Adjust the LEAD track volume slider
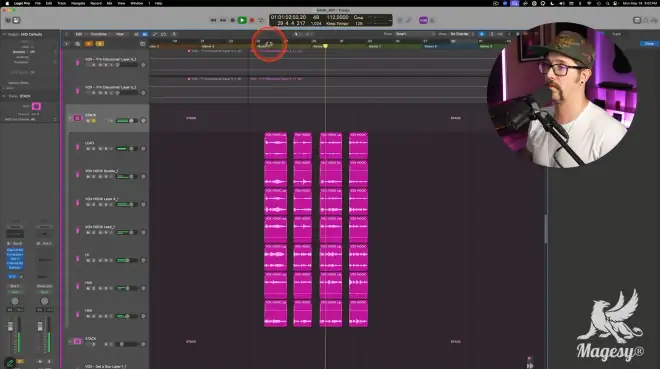The height and width of the screenshot is (369, 660). click(127, 149)
